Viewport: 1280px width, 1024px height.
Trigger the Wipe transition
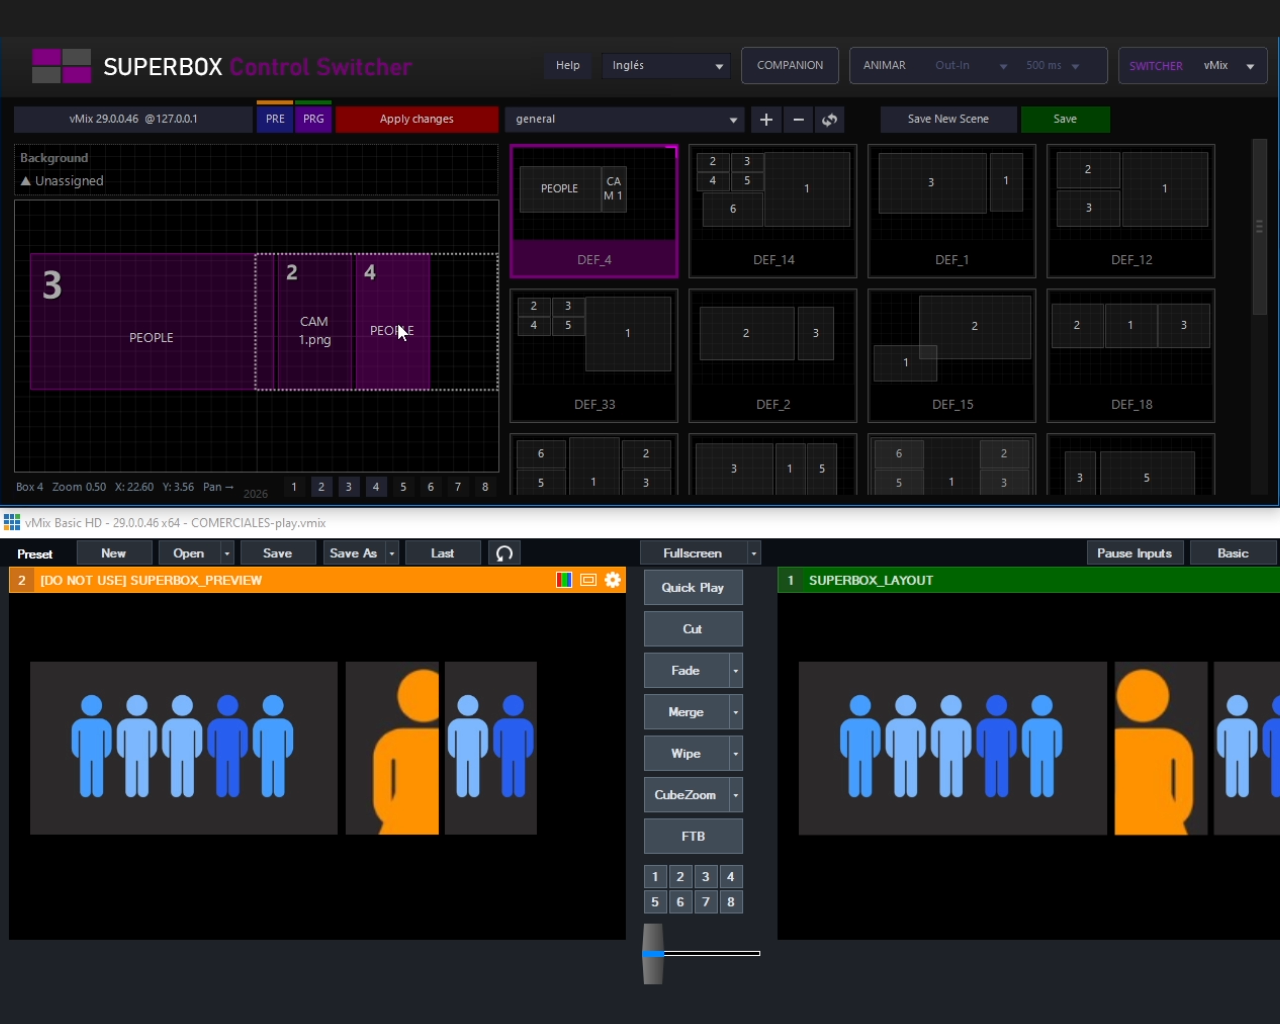point(686,754)
